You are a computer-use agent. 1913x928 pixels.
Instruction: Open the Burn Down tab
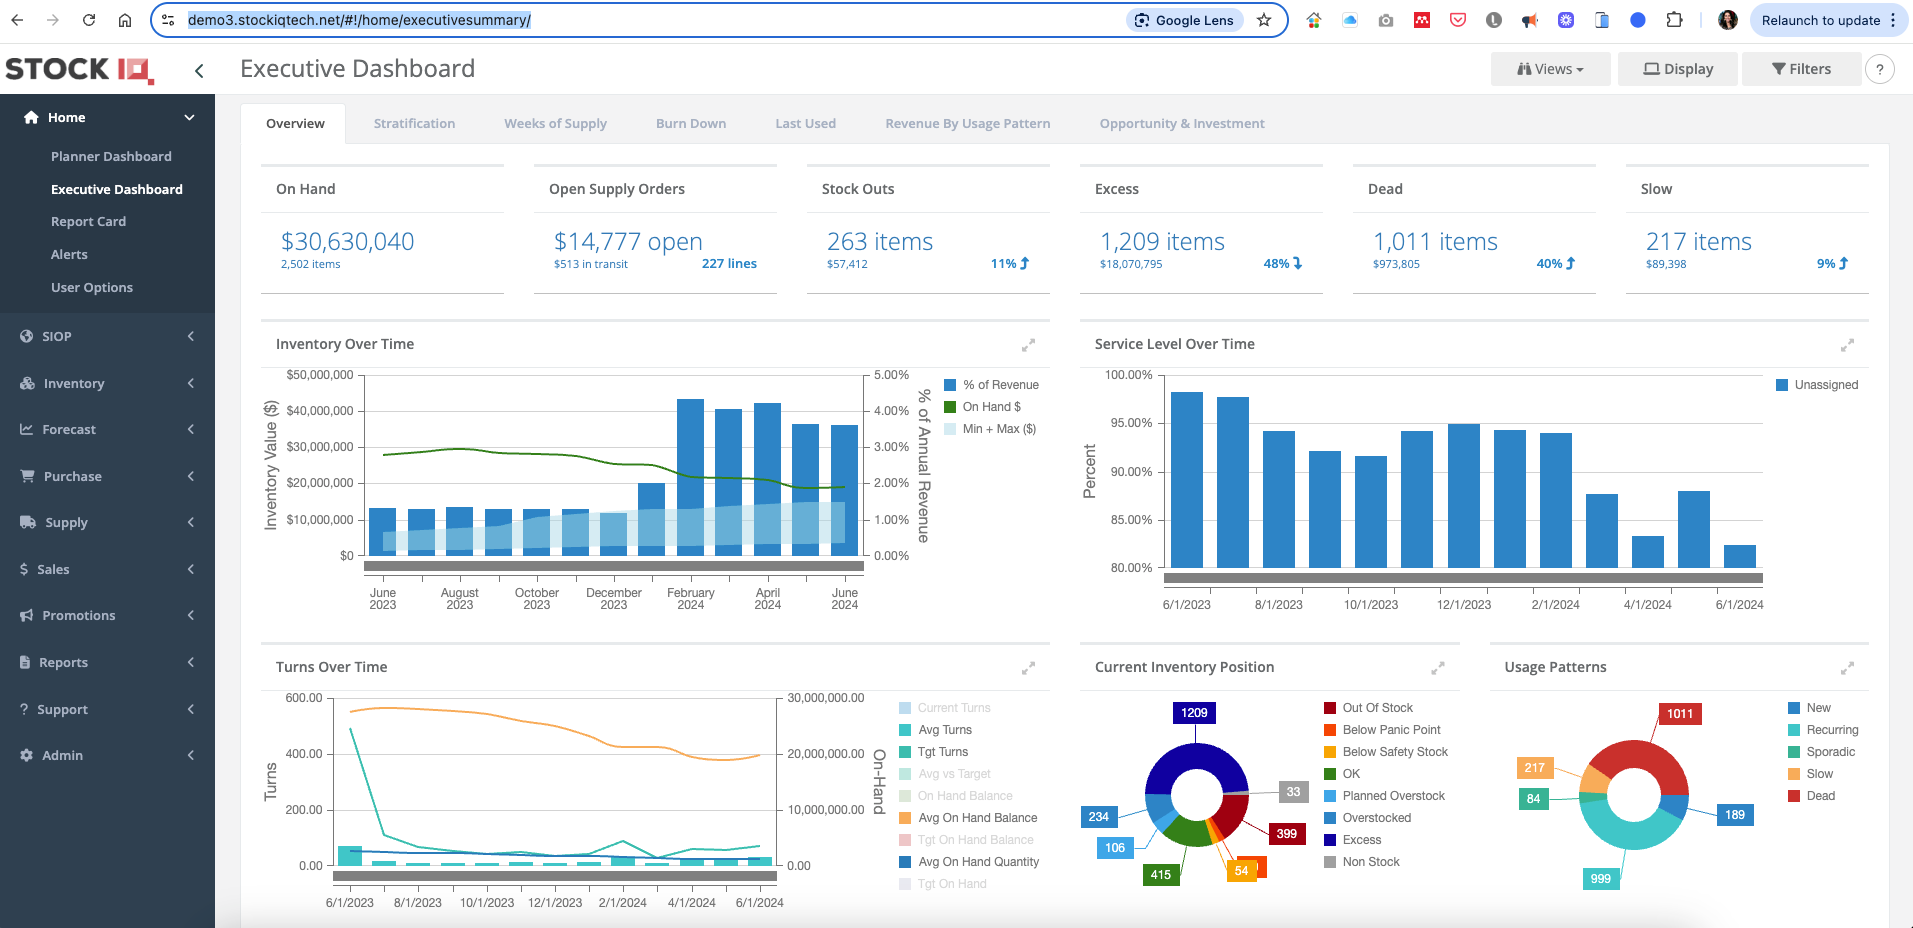click(691, 124)
